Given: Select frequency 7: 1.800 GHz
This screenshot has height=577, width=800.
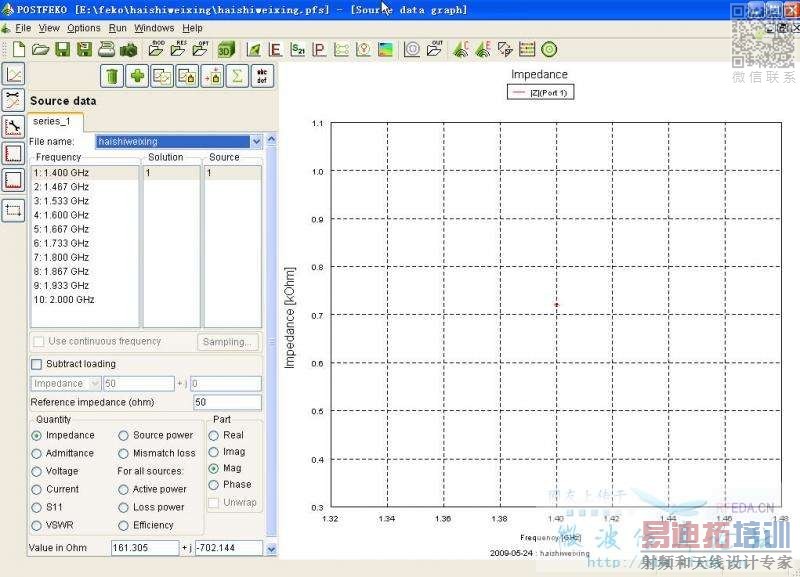Looking at the screenshot, I should pos(85,257).
